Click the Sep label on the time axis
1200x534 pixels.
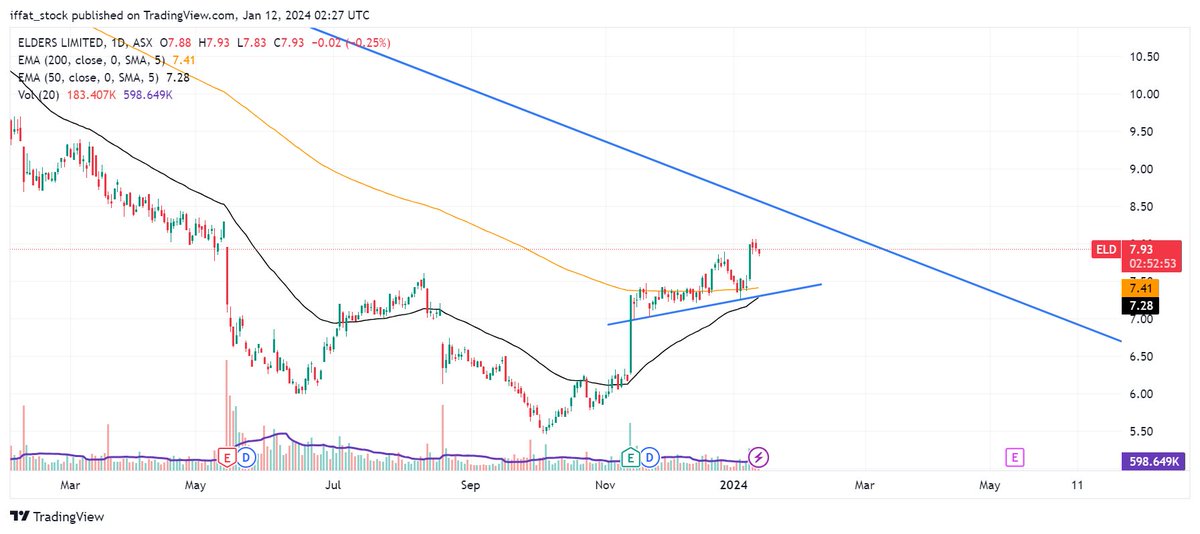pyautogui.click(x=471, y=485)
